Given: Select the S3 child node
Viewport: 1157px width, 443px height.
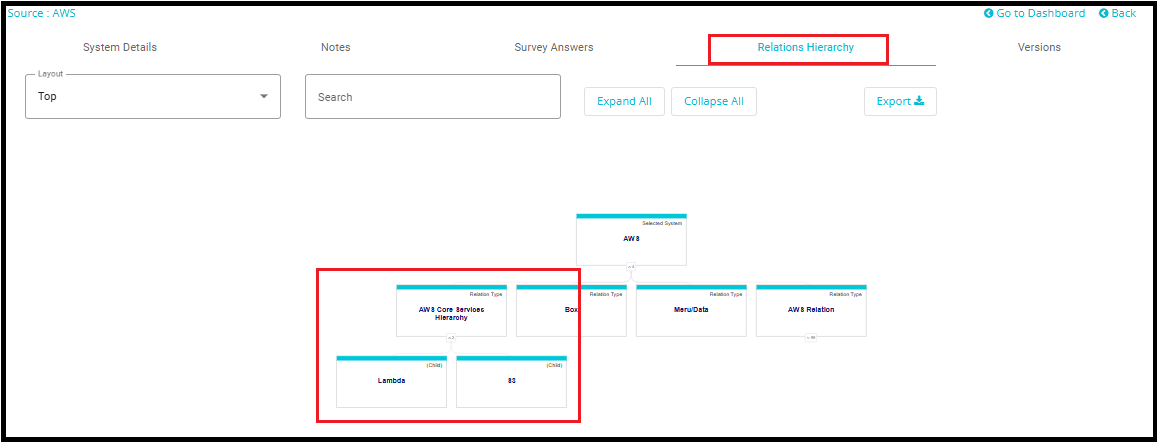Looking at the screenshot, I should [511, 381].
